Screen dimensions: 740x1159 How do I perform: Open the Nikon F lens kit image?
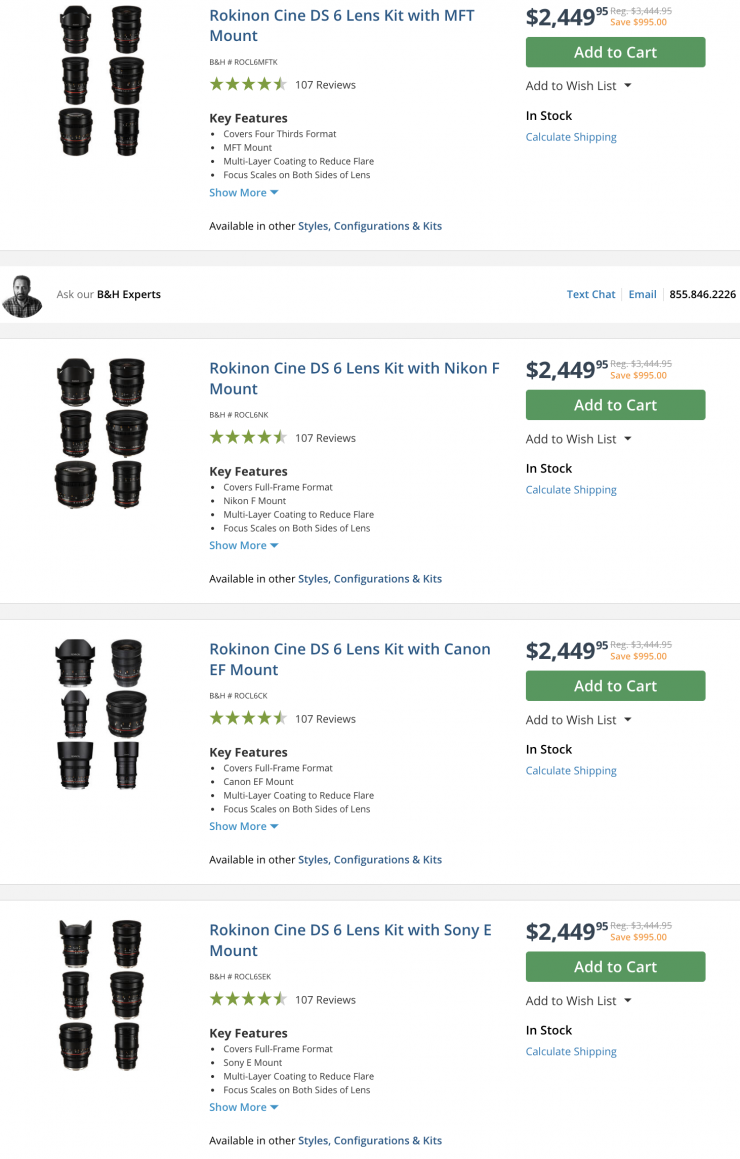pyautogui.click(x=101, y=433)
